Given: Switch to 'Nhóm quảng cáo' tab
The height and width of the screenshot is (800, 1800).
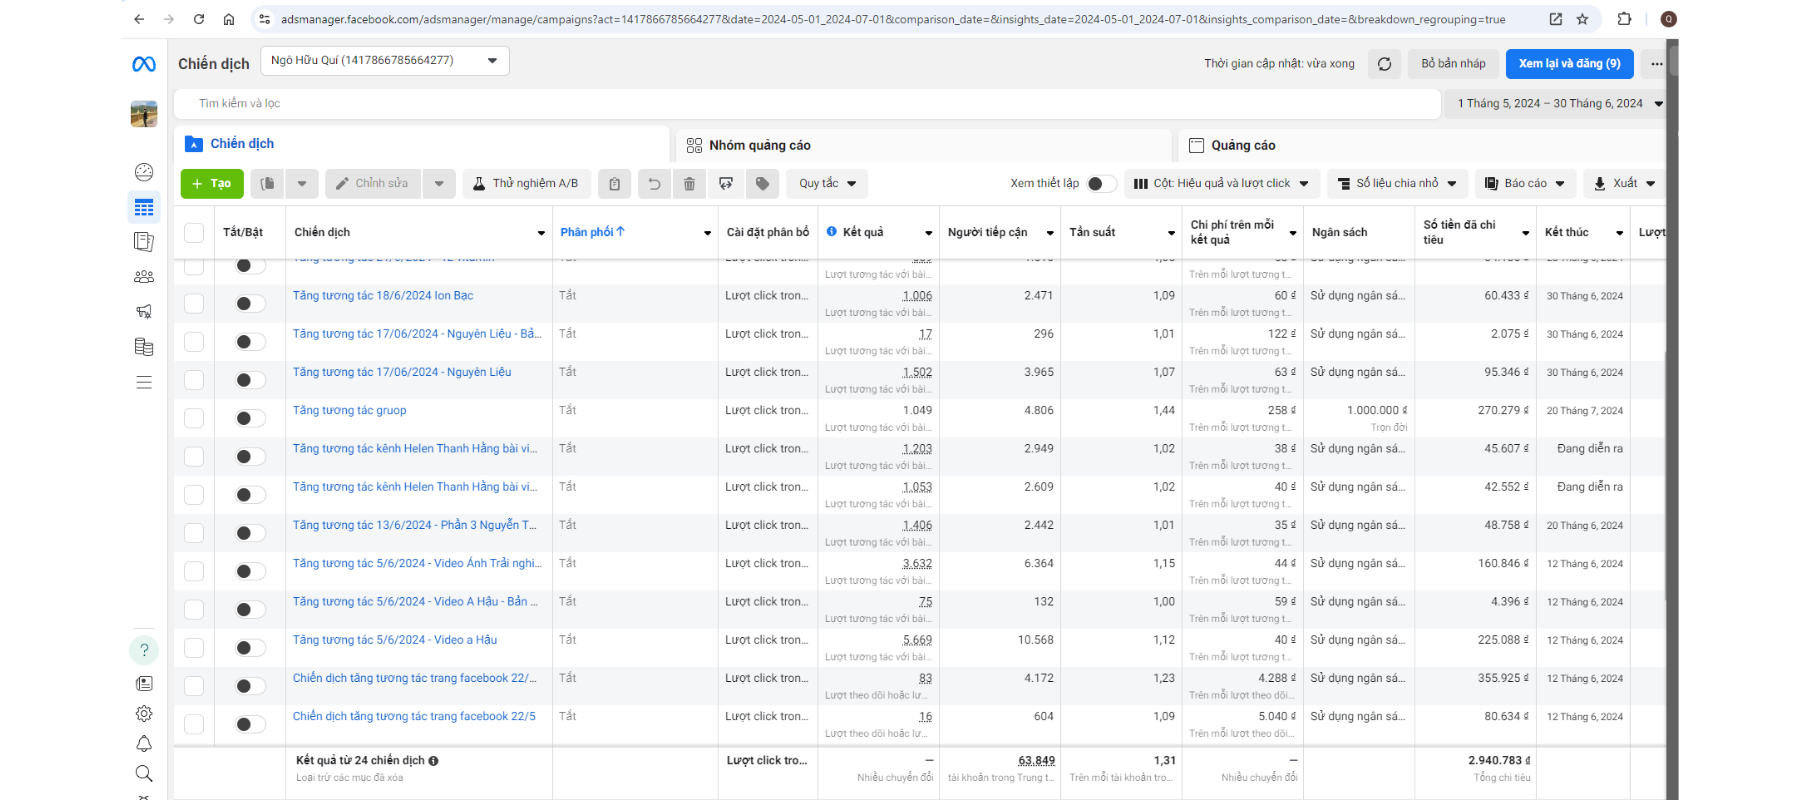Looking at the screenshot, I should point(759,146).
